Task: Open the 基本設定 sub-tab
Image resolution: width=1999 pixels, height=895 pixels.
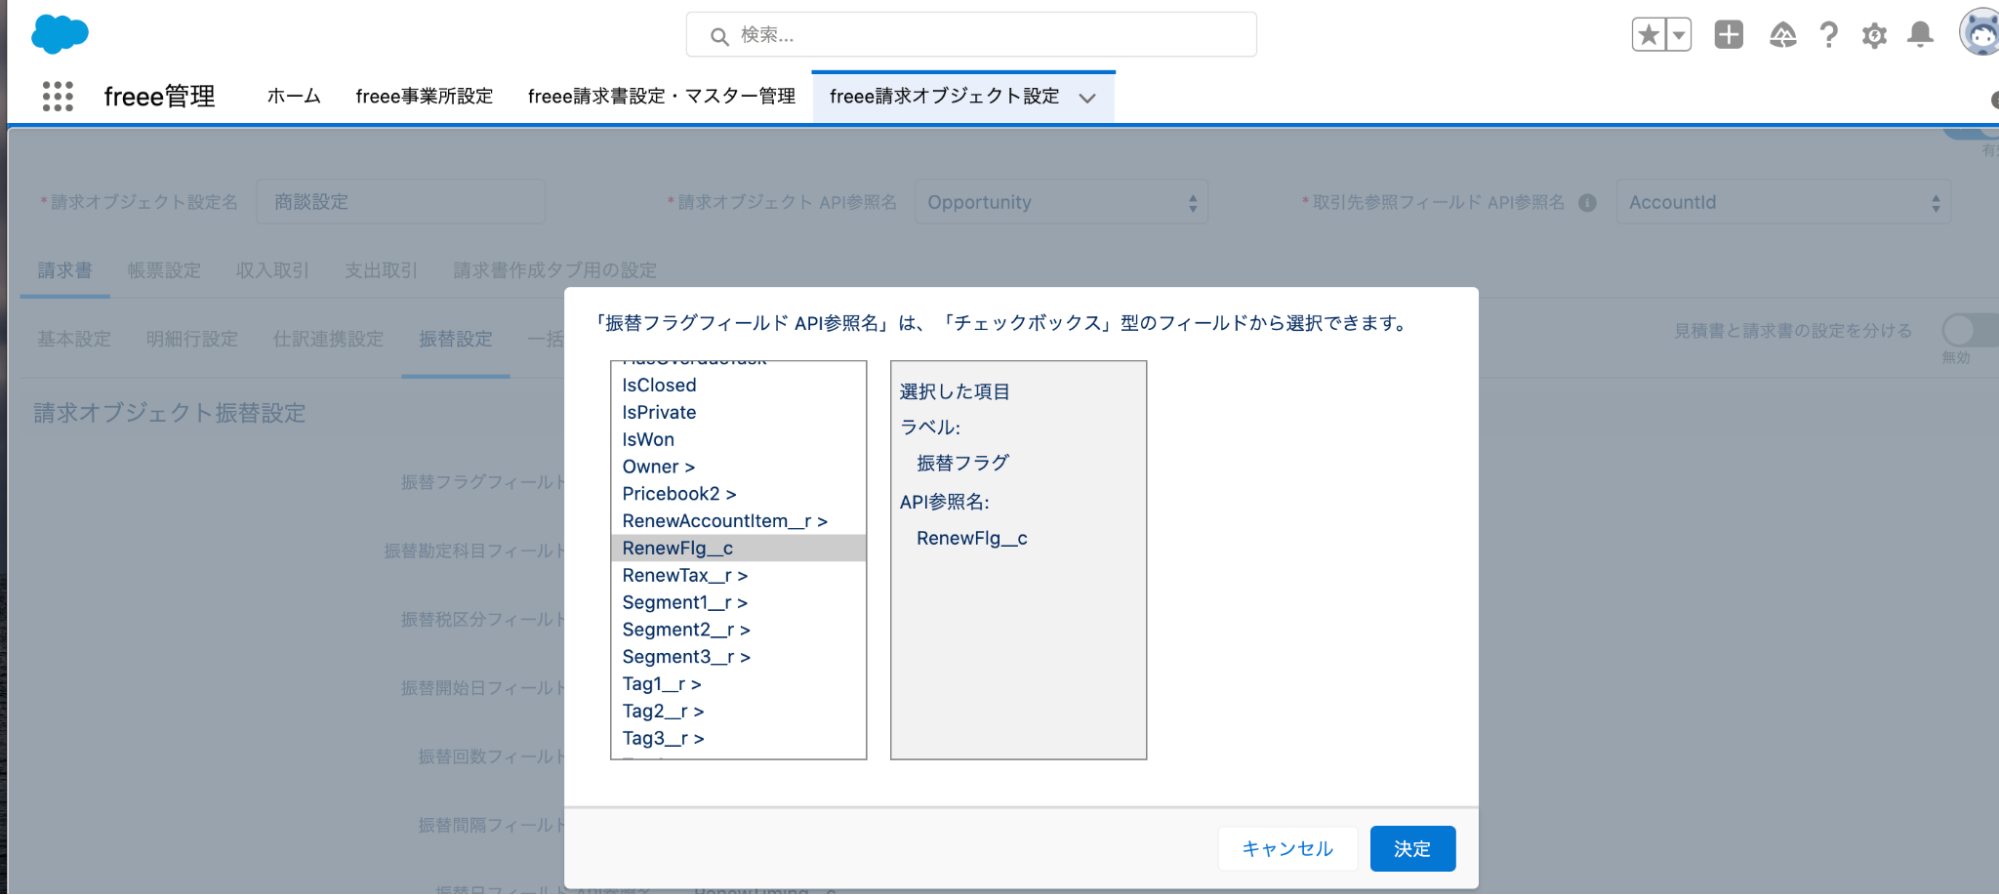Action: pyautogui.click(x=74, y=339)
